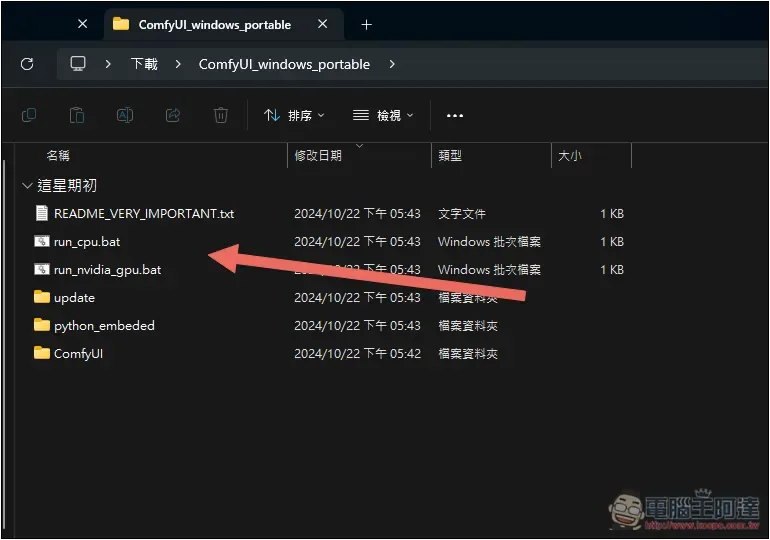
Task: Select the python_embeded folder icon
Action: point(42,324)
